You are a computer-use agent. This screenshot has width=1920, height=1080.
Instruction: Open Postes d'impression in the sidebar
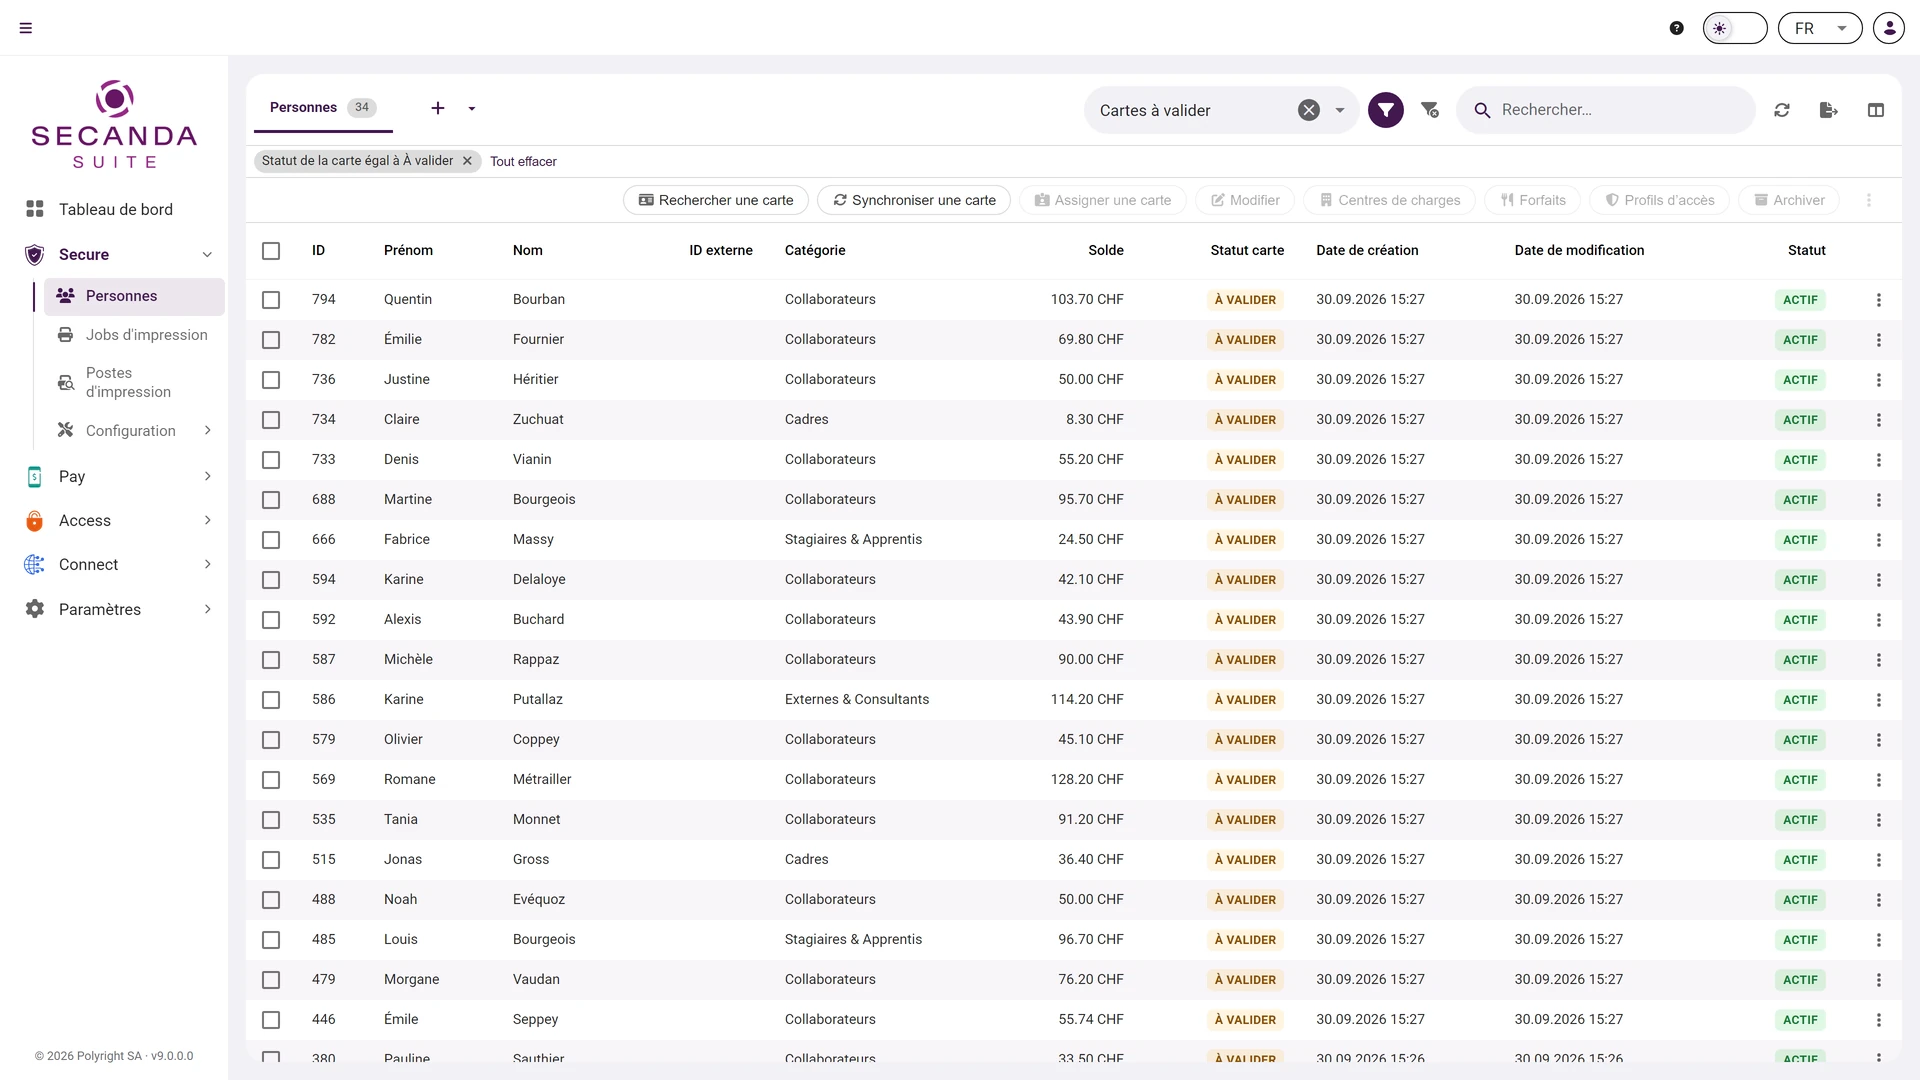point(134,382)
